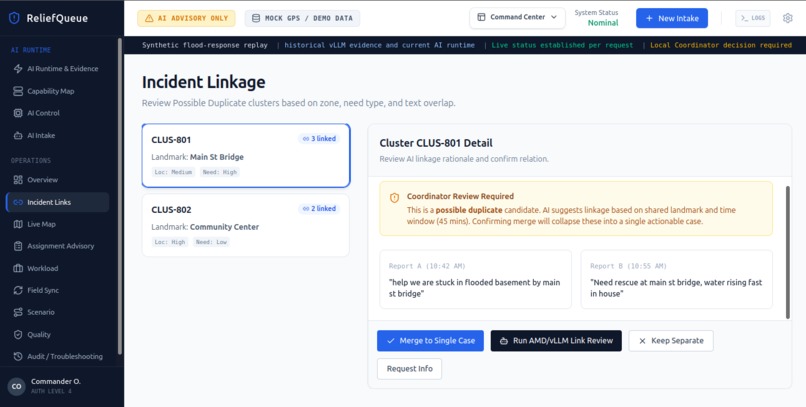Select the CLUS-801 cluster card
The width and height of the screenshot is (806, 407).
pyautogui.click(x=246, y=155)
